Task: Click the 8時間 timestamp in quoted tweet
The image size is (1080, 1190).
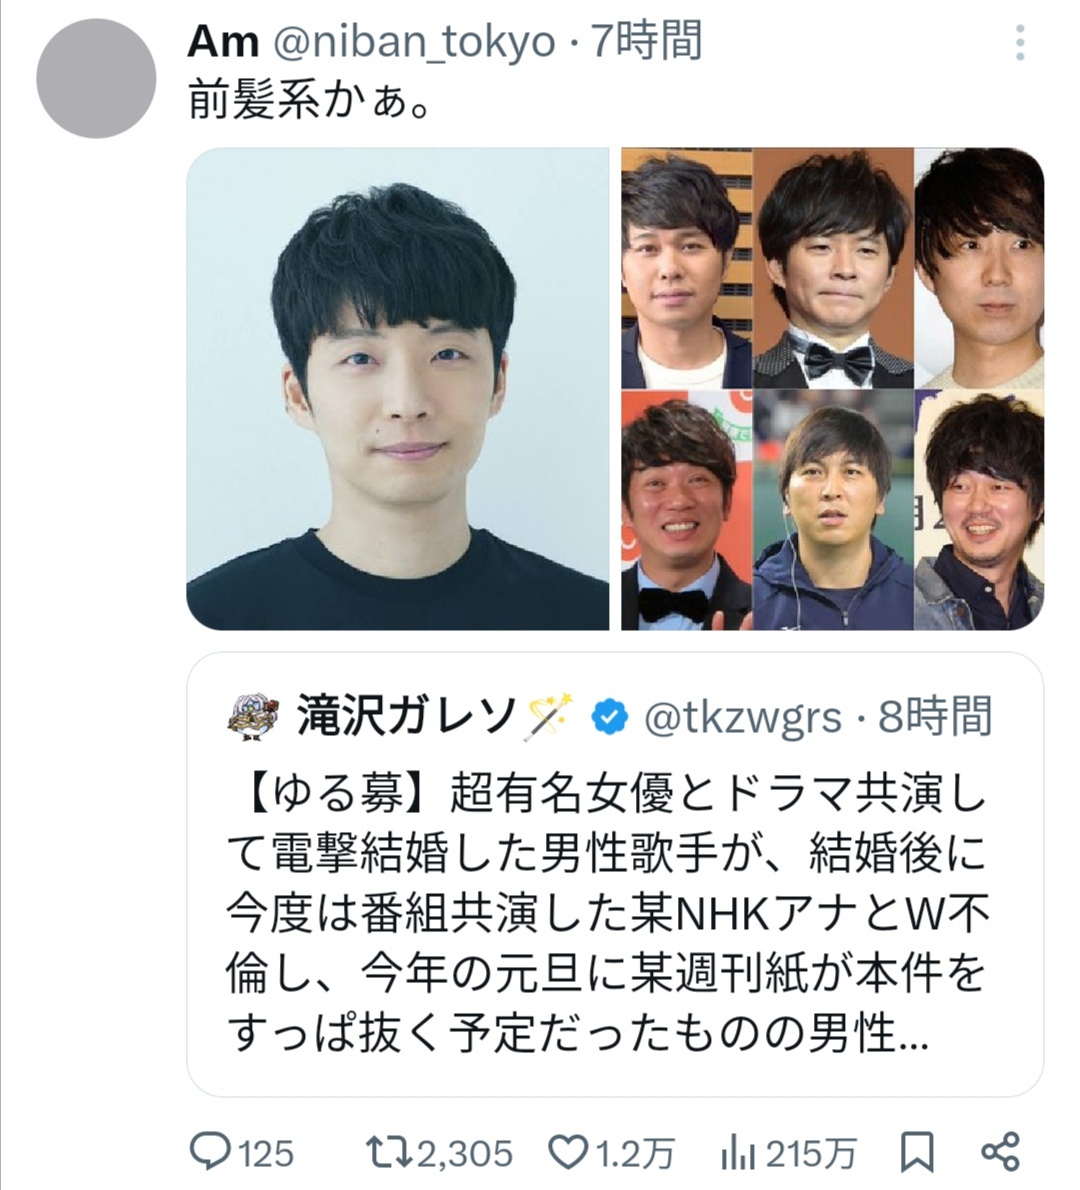Action: coord(934,716)
